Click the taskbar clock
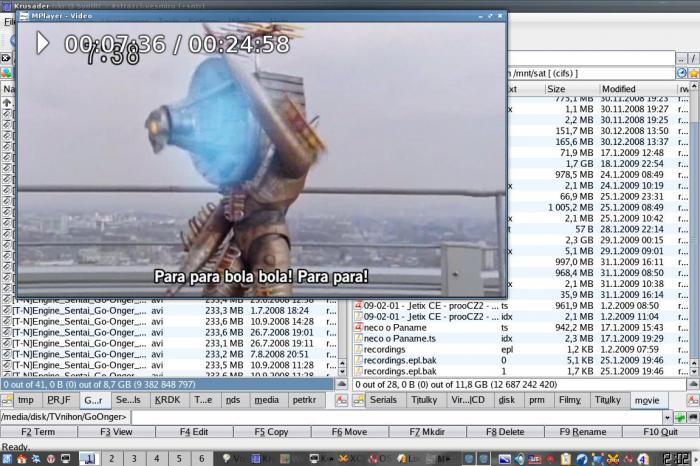 676,458
